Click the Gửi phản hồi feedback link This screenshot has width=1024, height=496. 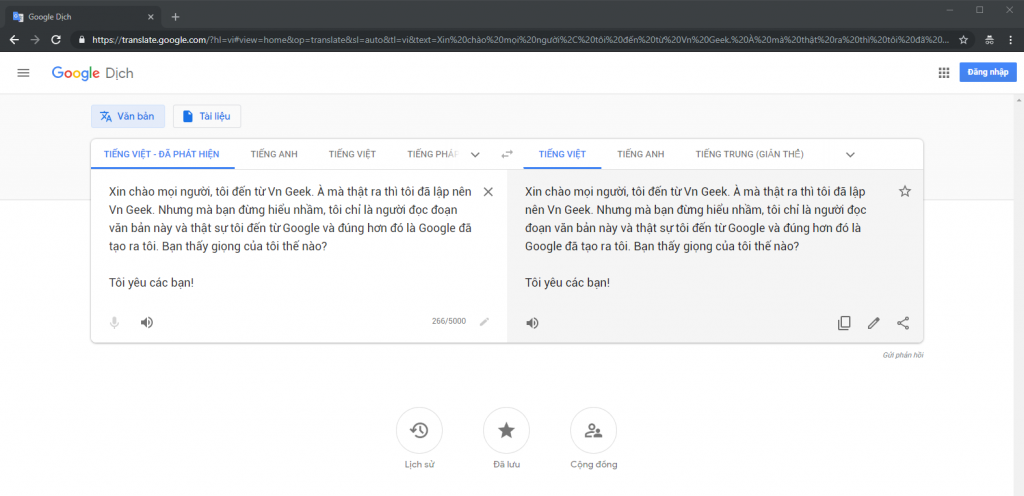(x=904, y=356)
